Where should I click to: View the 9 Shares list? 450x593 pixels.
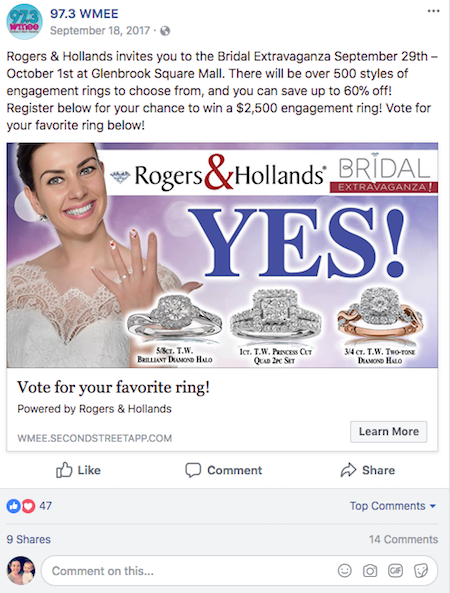[28, 539]
